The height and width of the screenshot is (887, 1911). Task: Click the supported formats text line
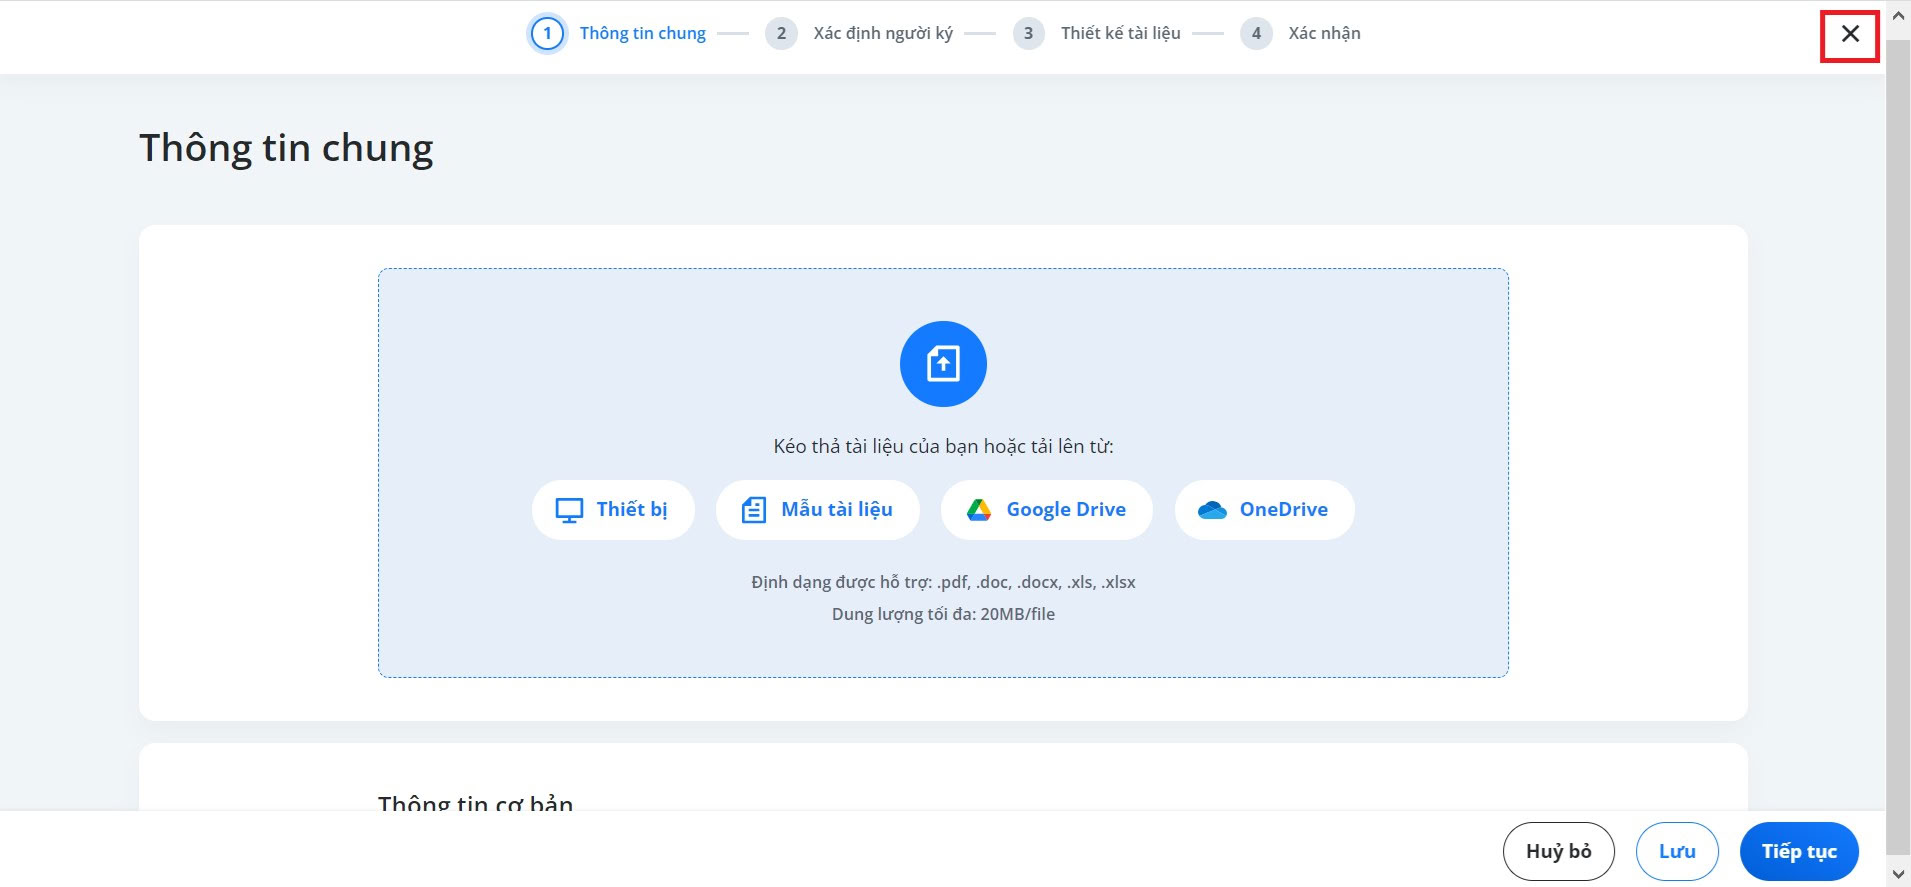pyautogui.click(x=943, y=582)
